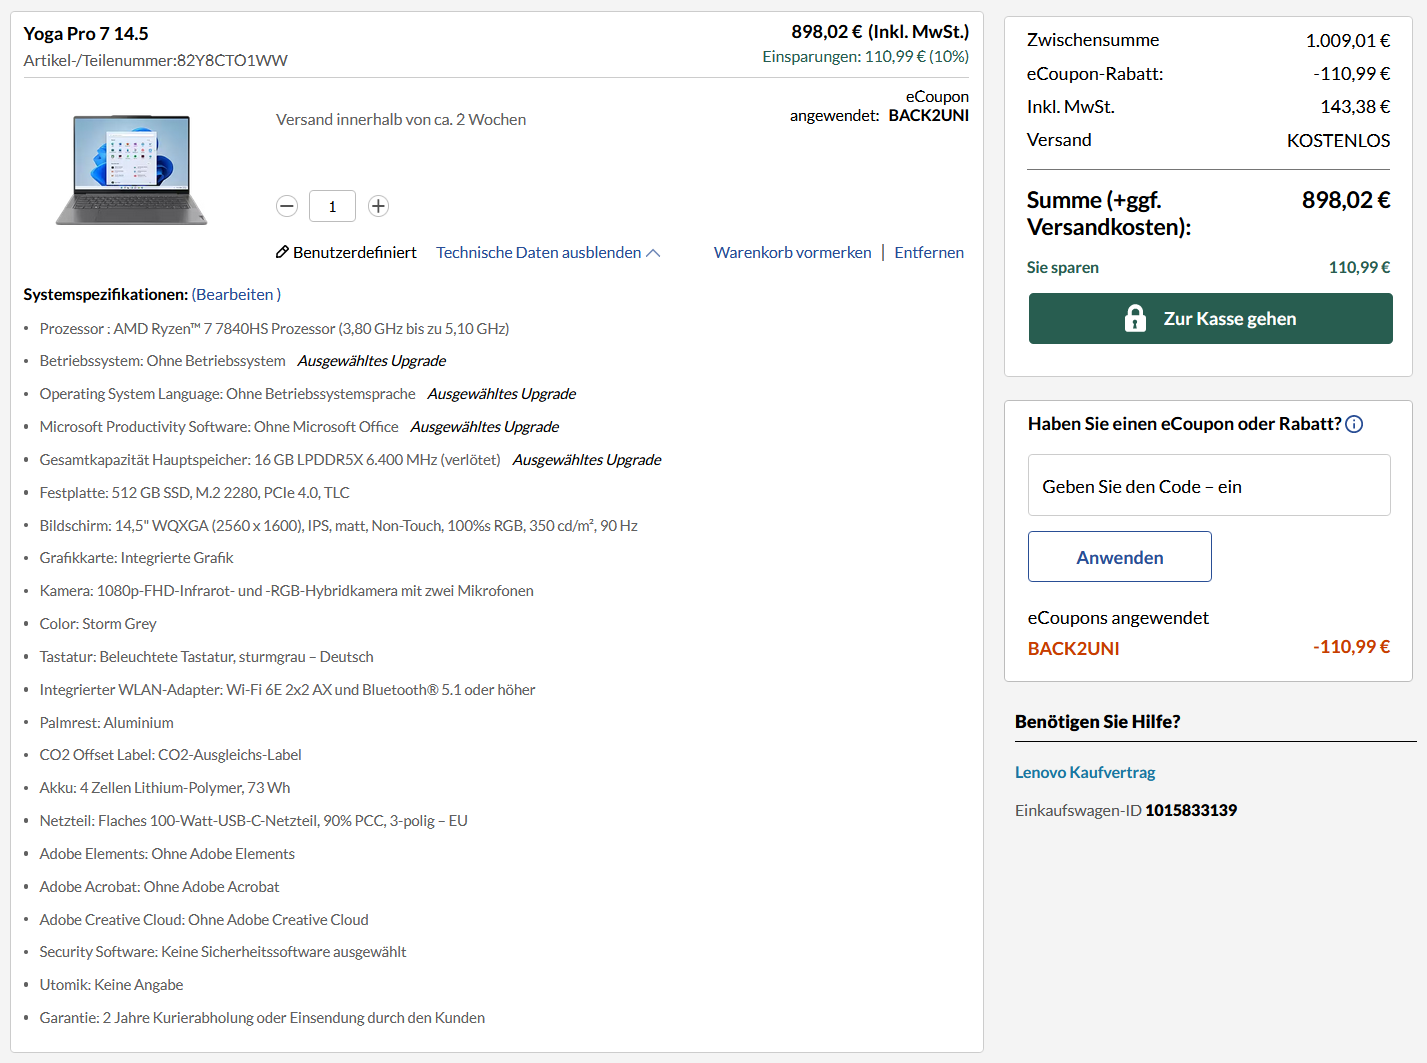The image size is (1427, 1063).
Task: Click Zur Kasse gehen to start checkout
Action: tap(1210, 318)
